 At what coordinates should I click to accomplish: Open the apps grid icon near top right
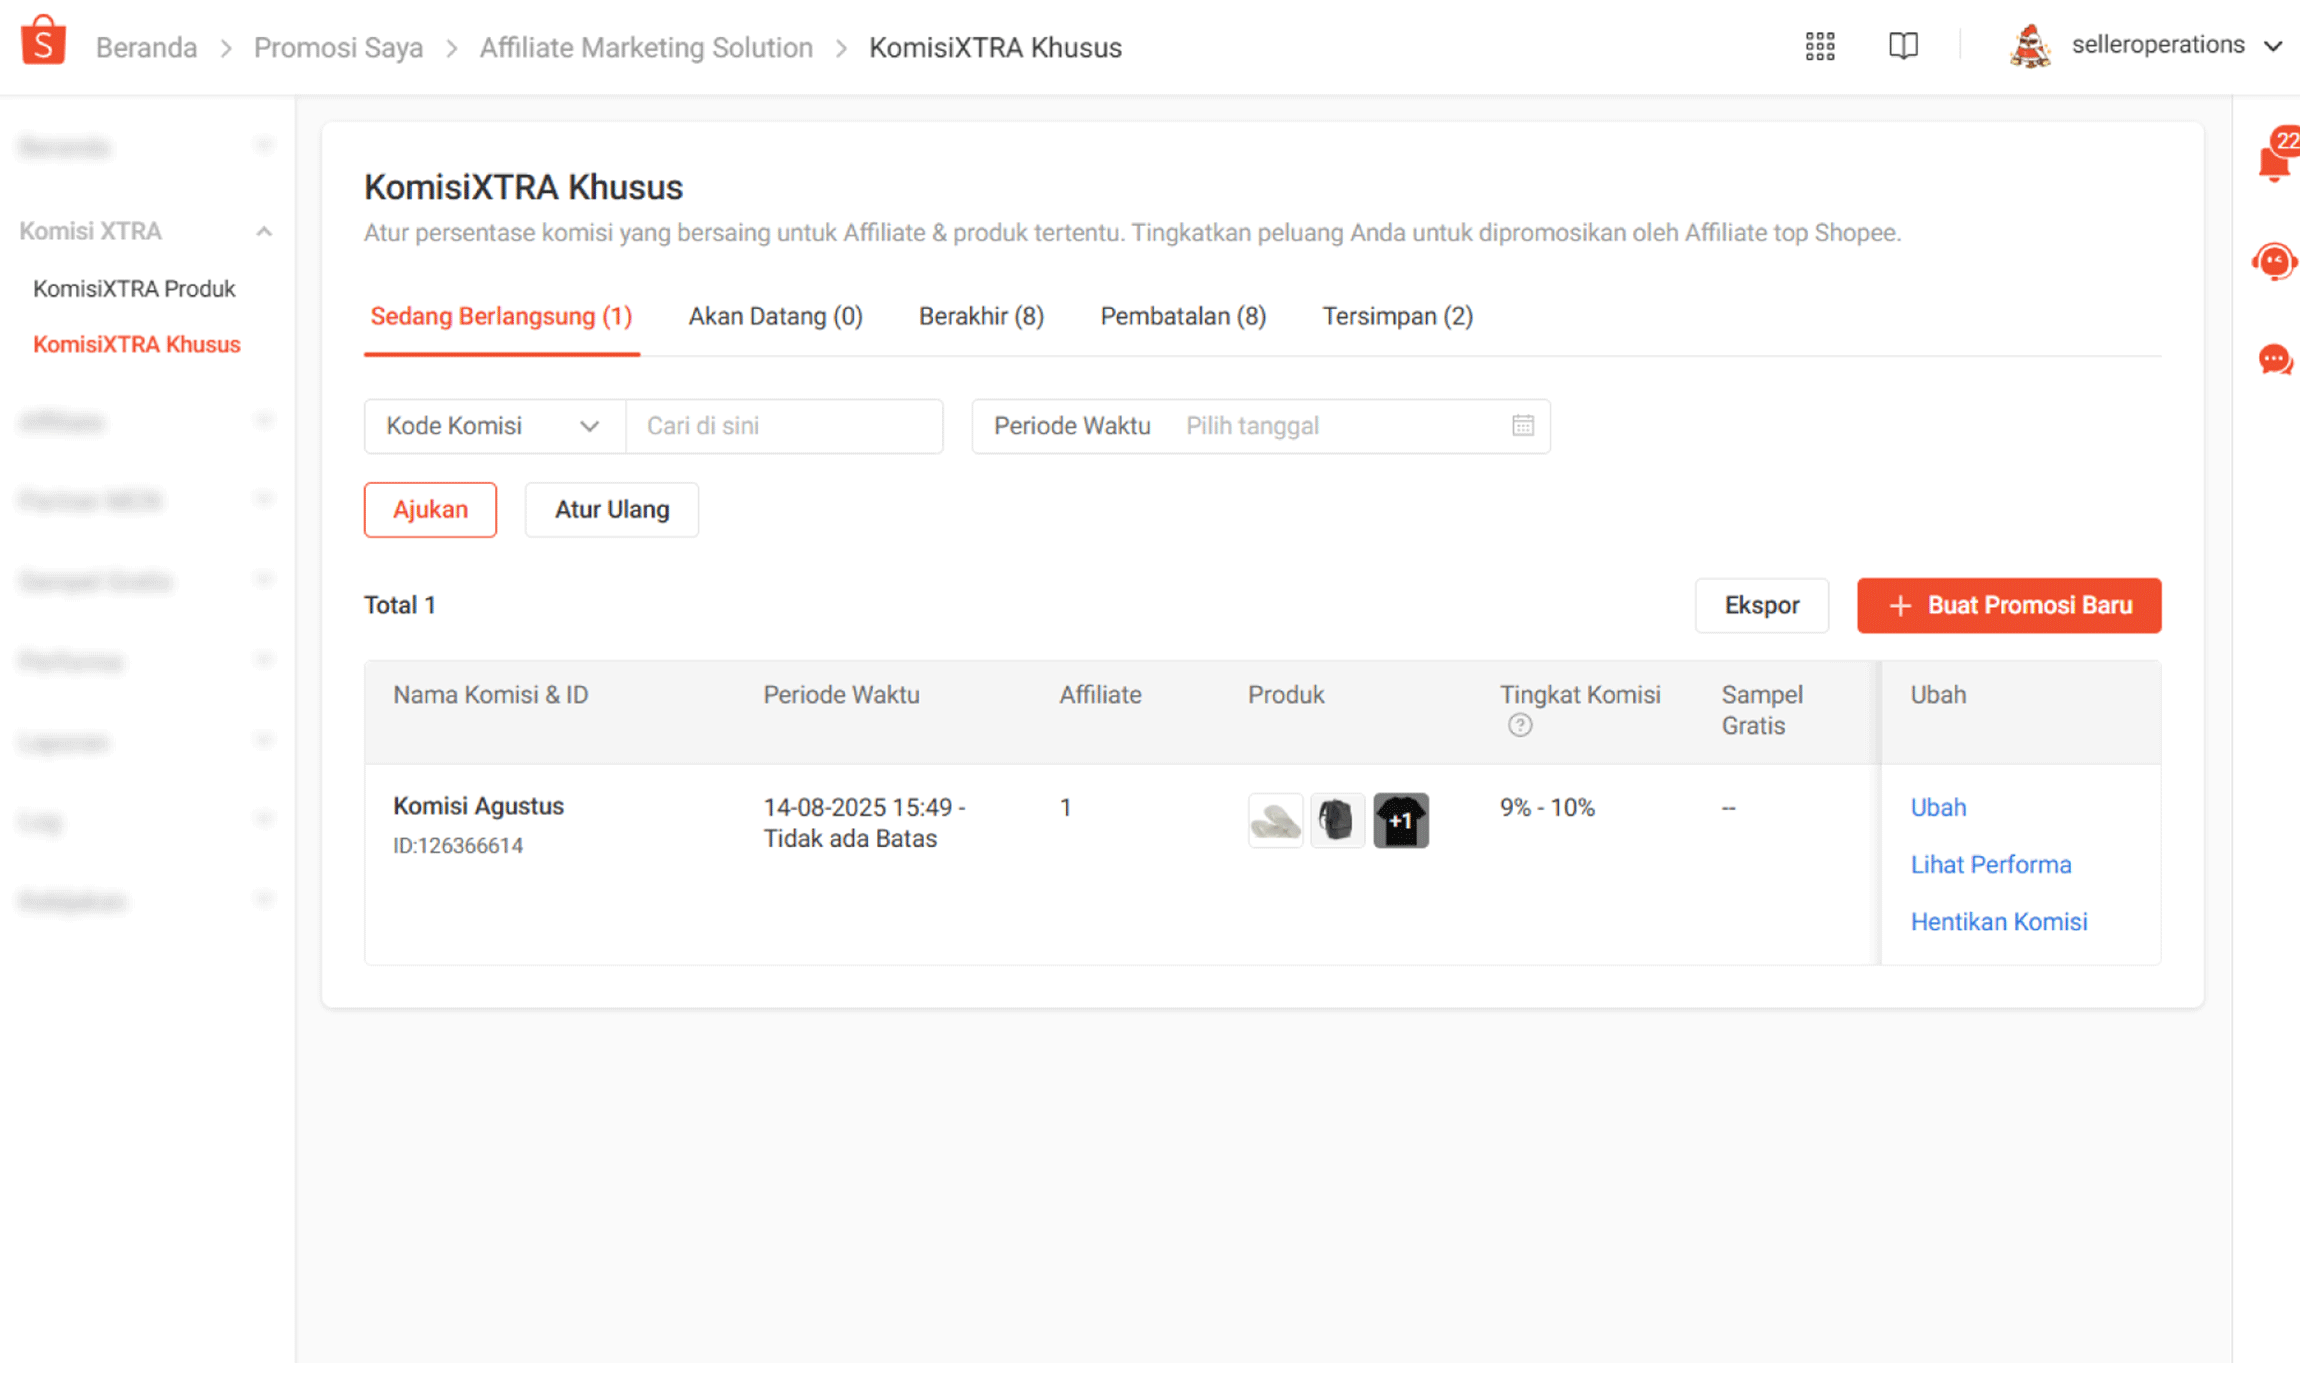pos(1818,46)
